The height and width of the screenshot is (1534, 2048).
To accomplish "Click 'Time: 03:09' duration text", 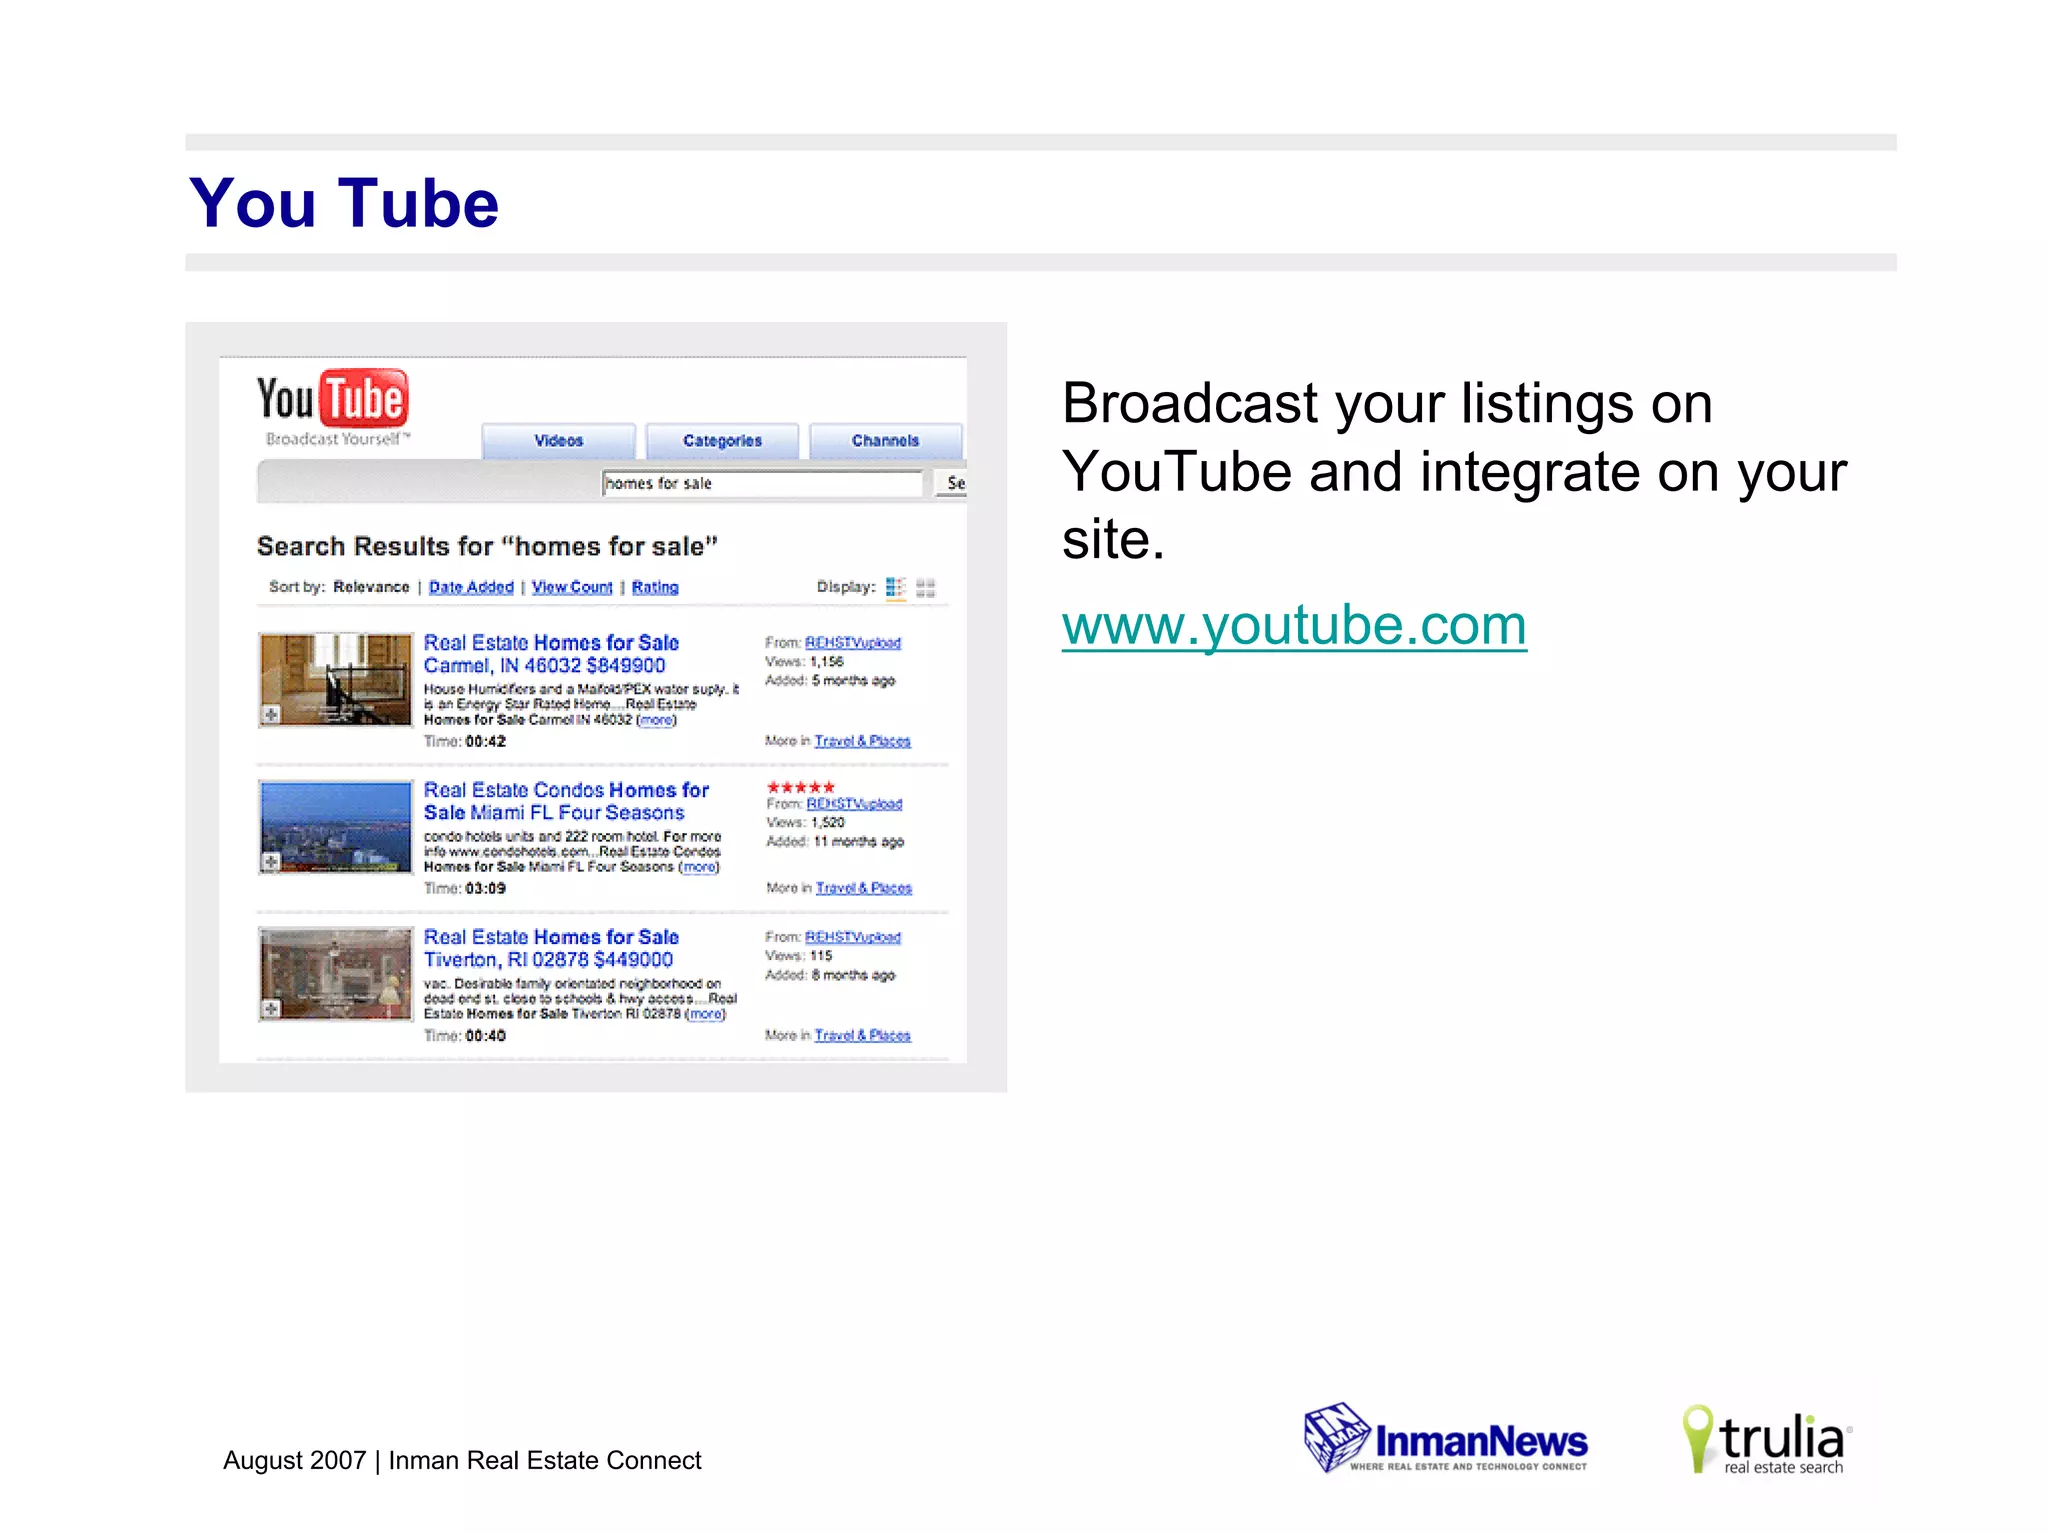I will 465,888.
